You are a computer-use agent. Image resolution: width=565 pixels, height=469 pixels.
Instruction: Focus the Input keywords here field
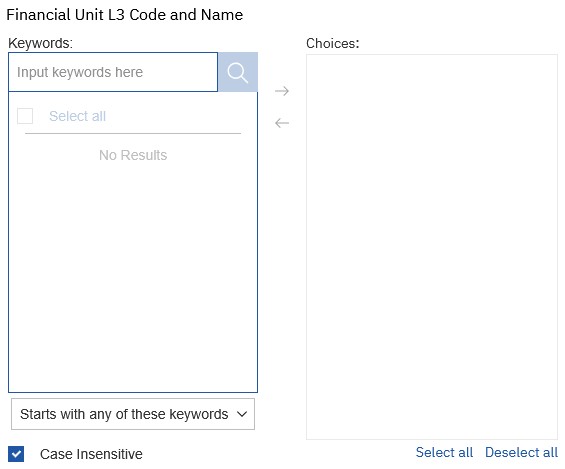113,72
